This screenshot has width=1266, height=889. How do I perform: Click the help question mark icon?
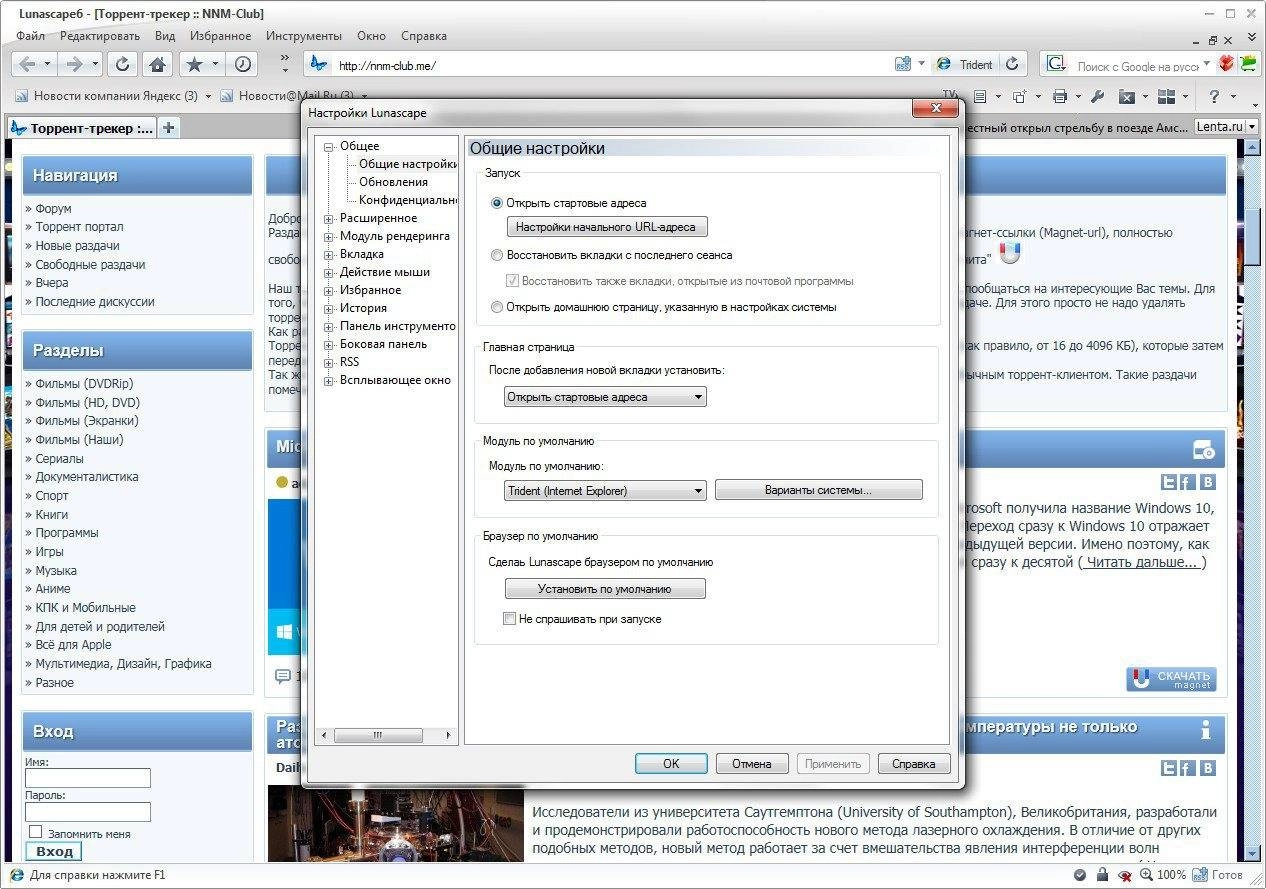(x=1215, y=97)
